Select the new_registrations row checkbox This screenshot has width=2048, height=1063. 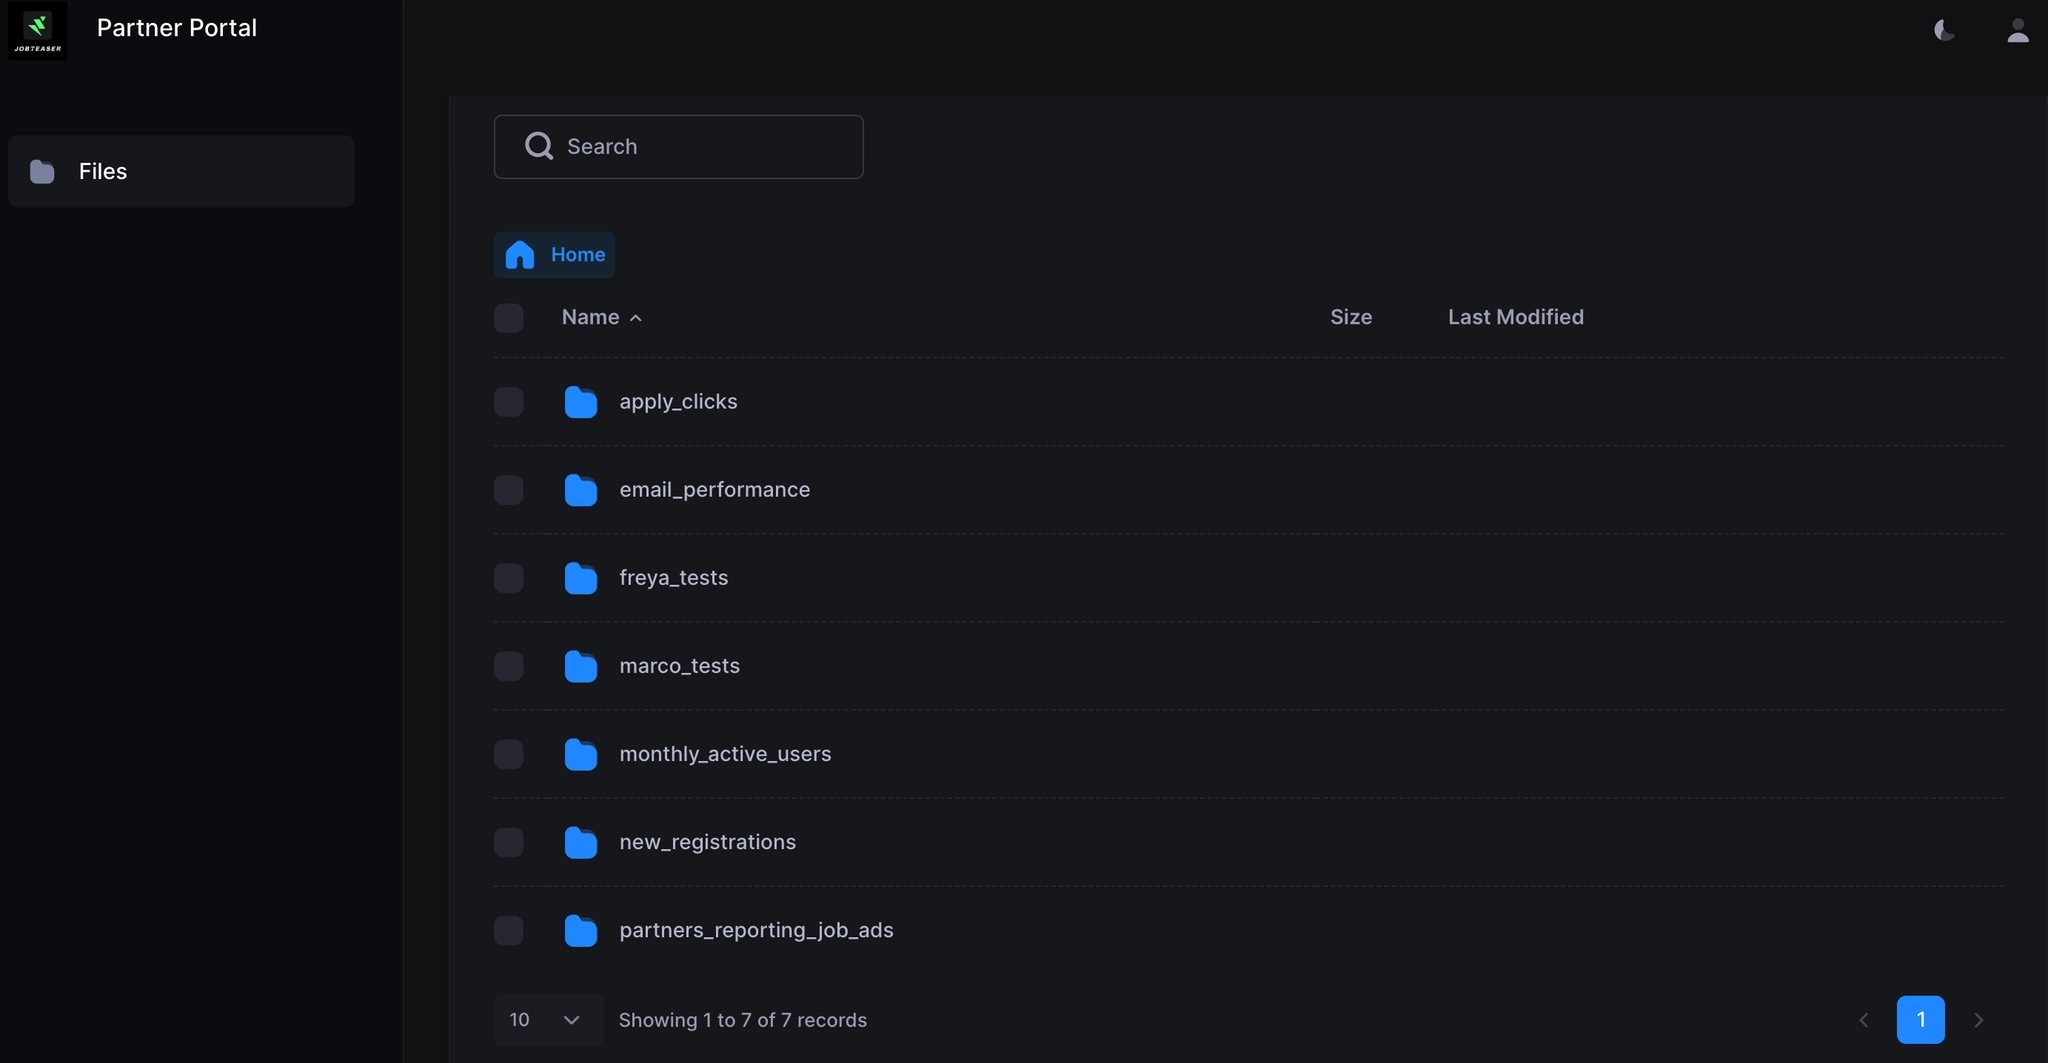click(509, 842)
